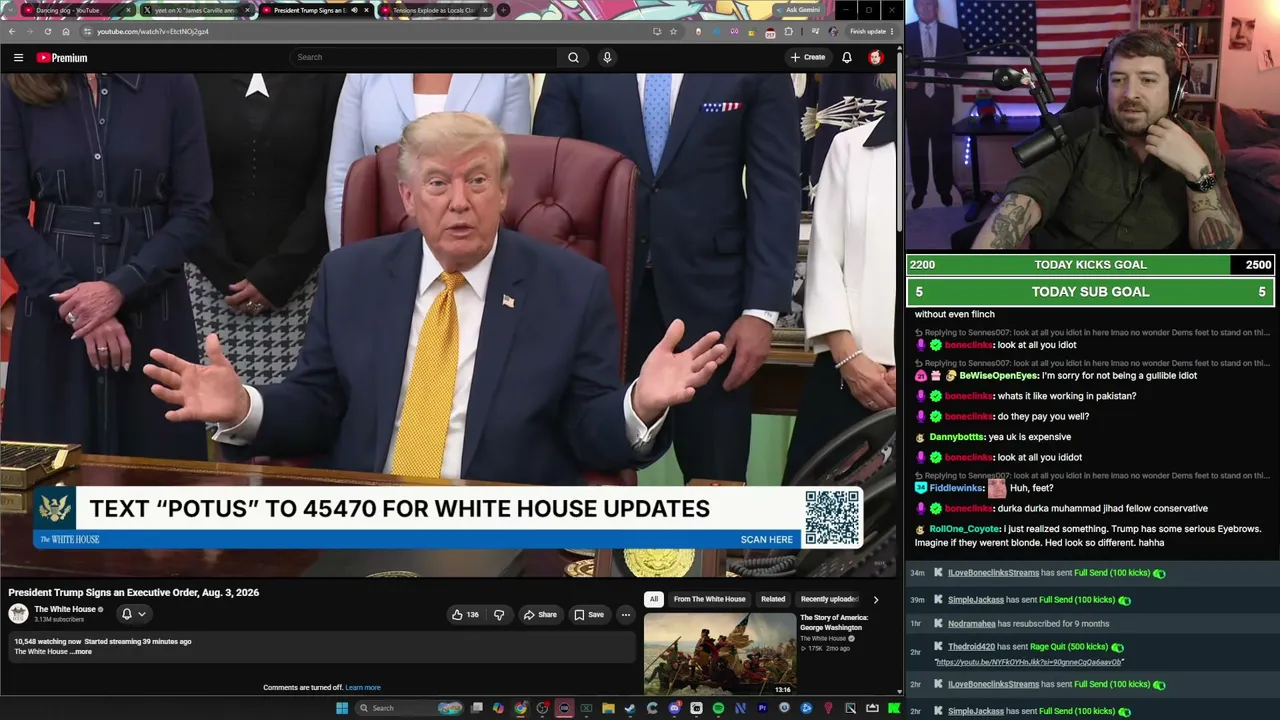1280x720 pixels.
Task: Expand the video description with more
Action: point(81,652)
